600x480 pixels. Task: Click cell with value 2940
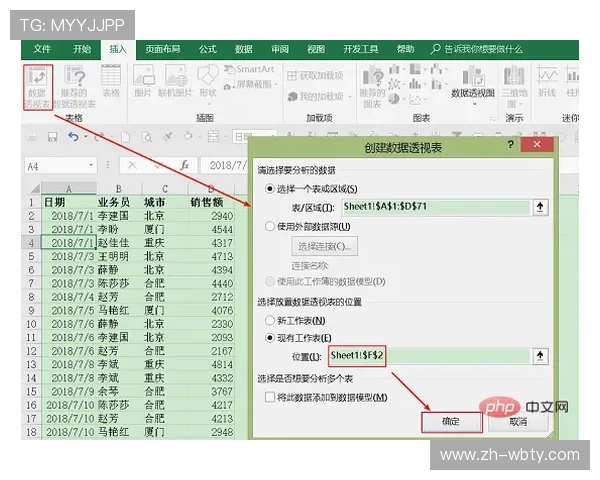[x=211, y=216]
